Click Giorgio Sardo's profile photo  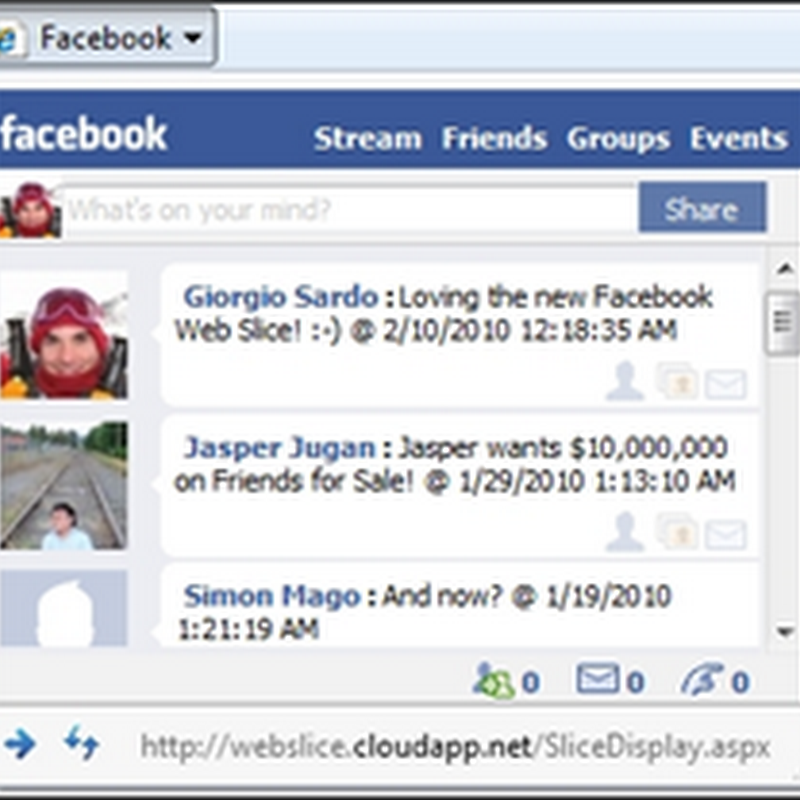click(64, 335)
